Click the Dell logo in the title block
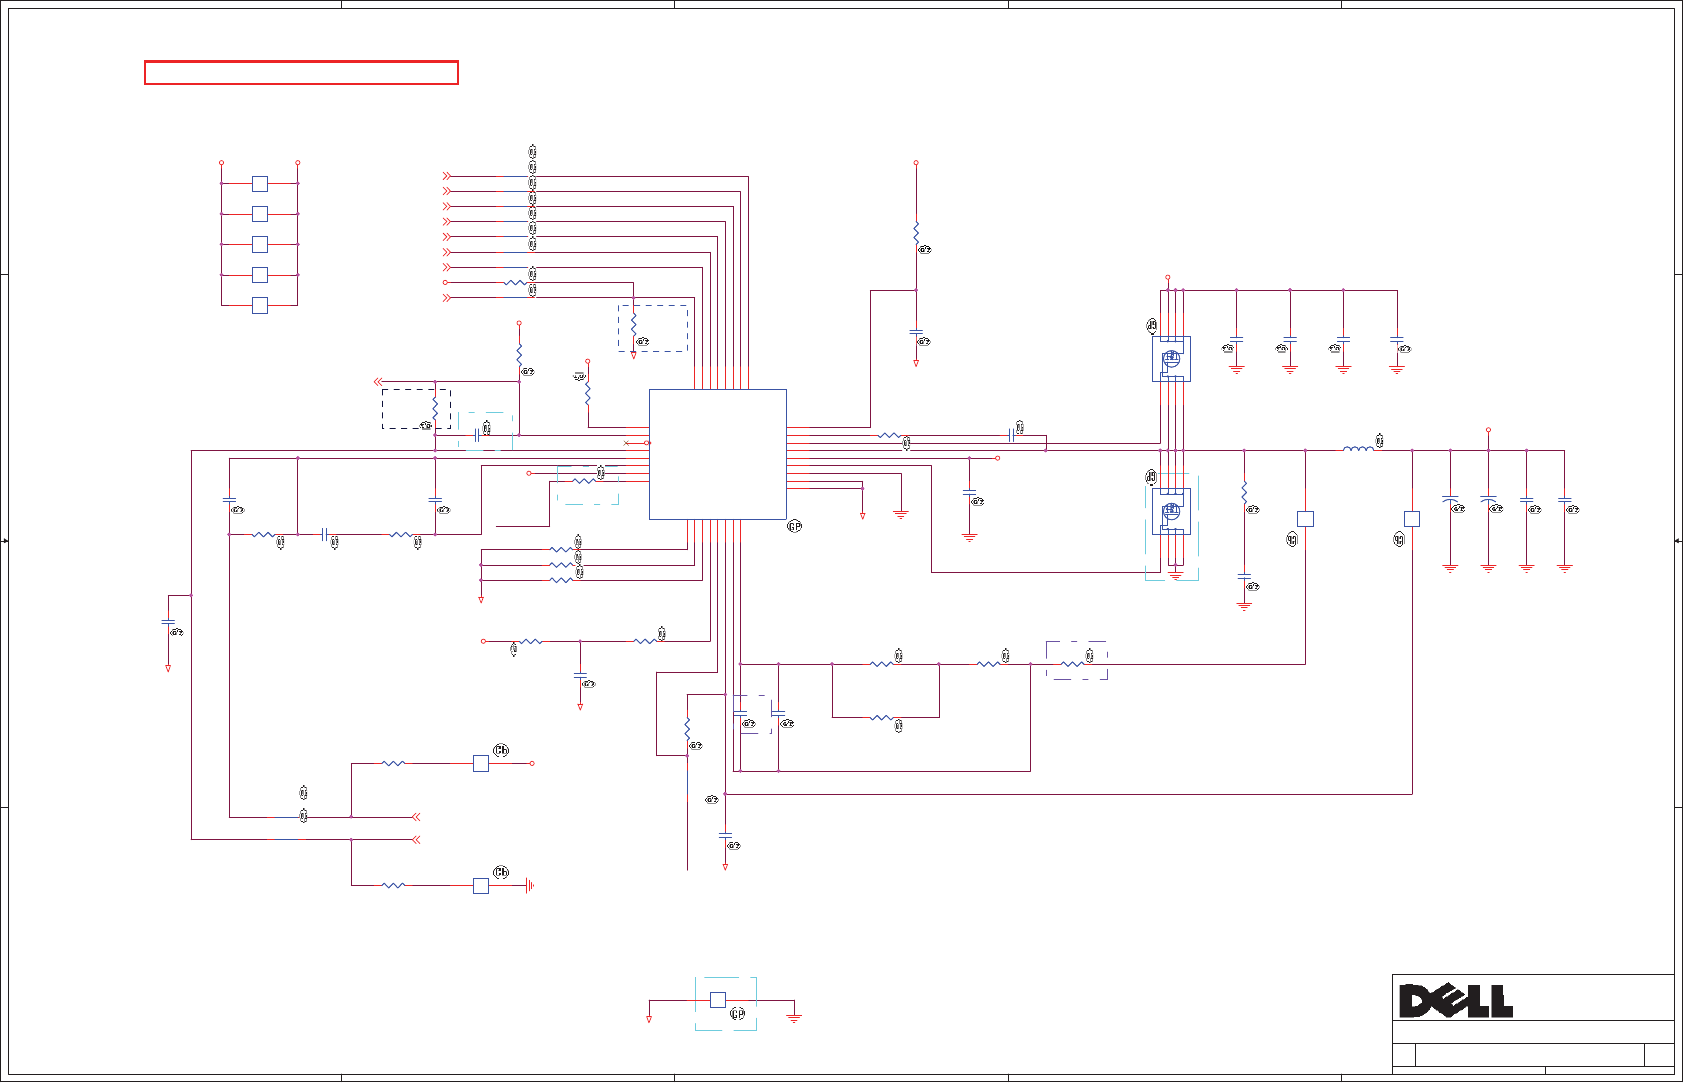1683x1083 pixels. 1455,1000
